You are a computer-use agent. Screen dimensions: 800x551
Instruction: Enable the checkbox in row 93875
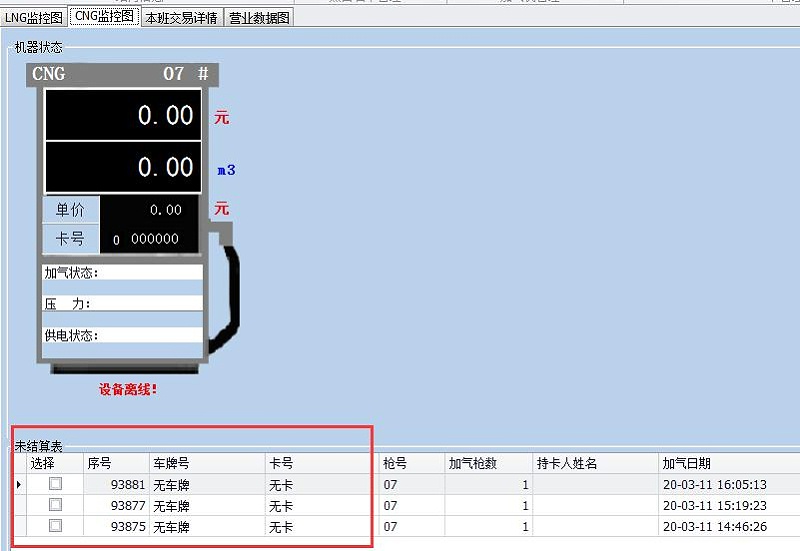coord(56,526)
